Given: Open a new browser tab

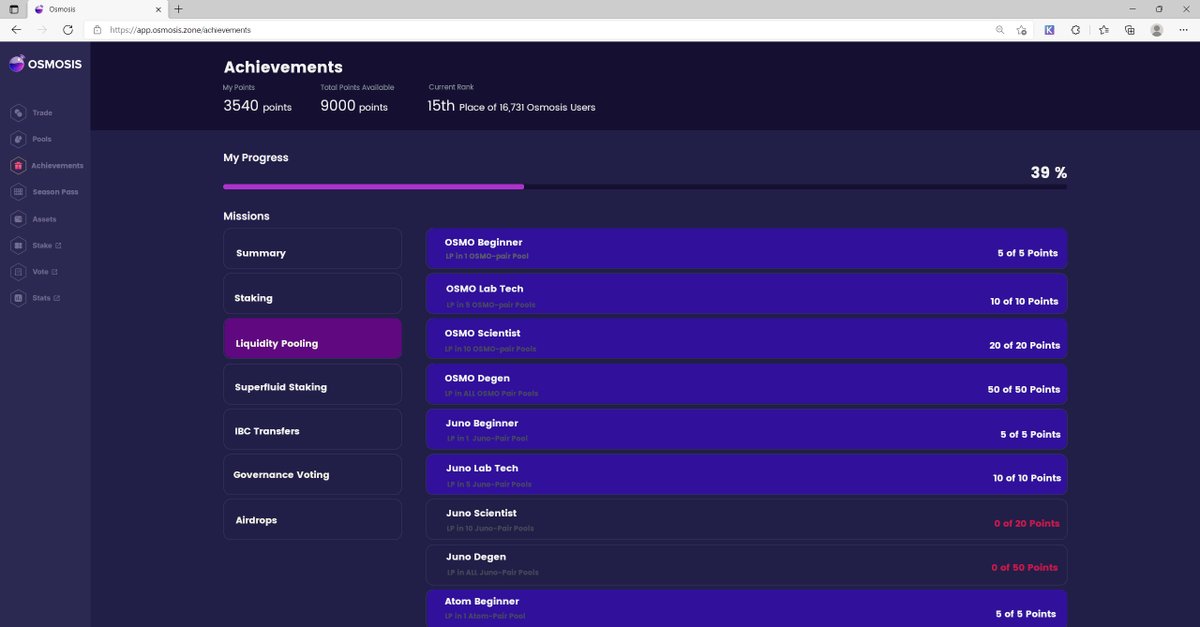Looking at the screenshot, I should 178,9.
